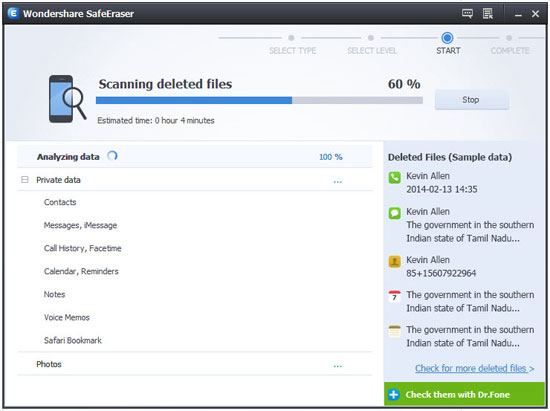Click the SafeEraser logo in title bar
The image size is (550, 411).
pyautogui.click(x=13, y=14)
